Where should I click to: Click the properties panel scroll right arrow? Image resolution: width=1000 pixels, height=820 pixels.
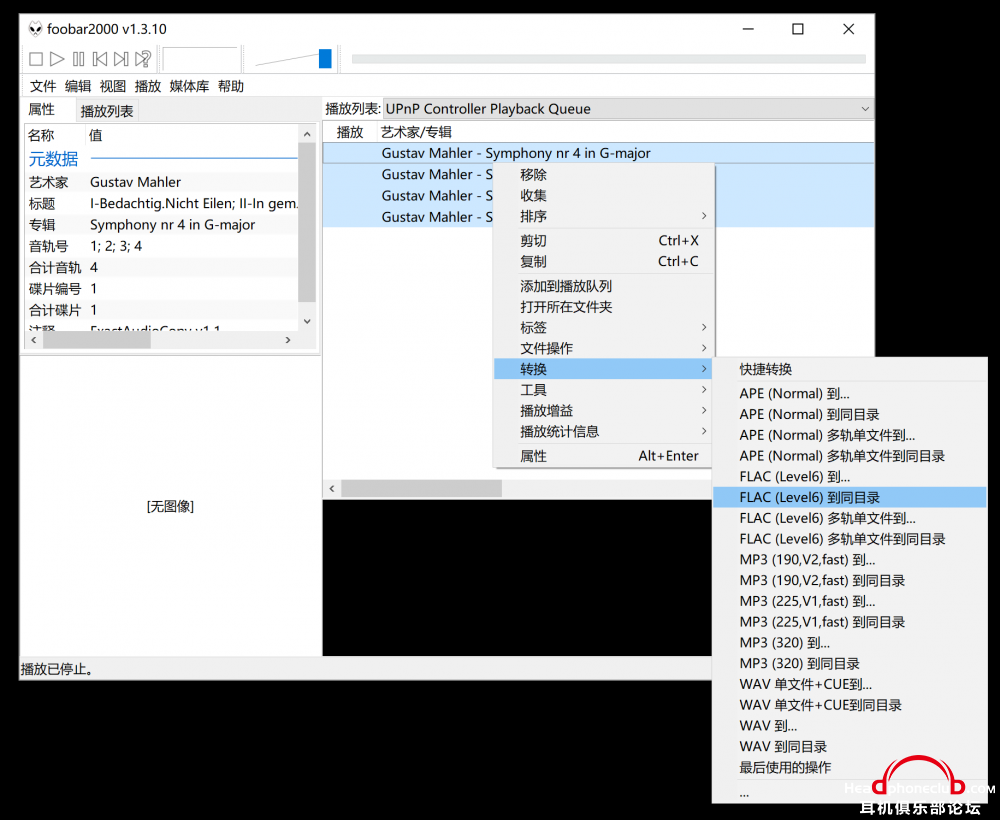click(288, 340)
